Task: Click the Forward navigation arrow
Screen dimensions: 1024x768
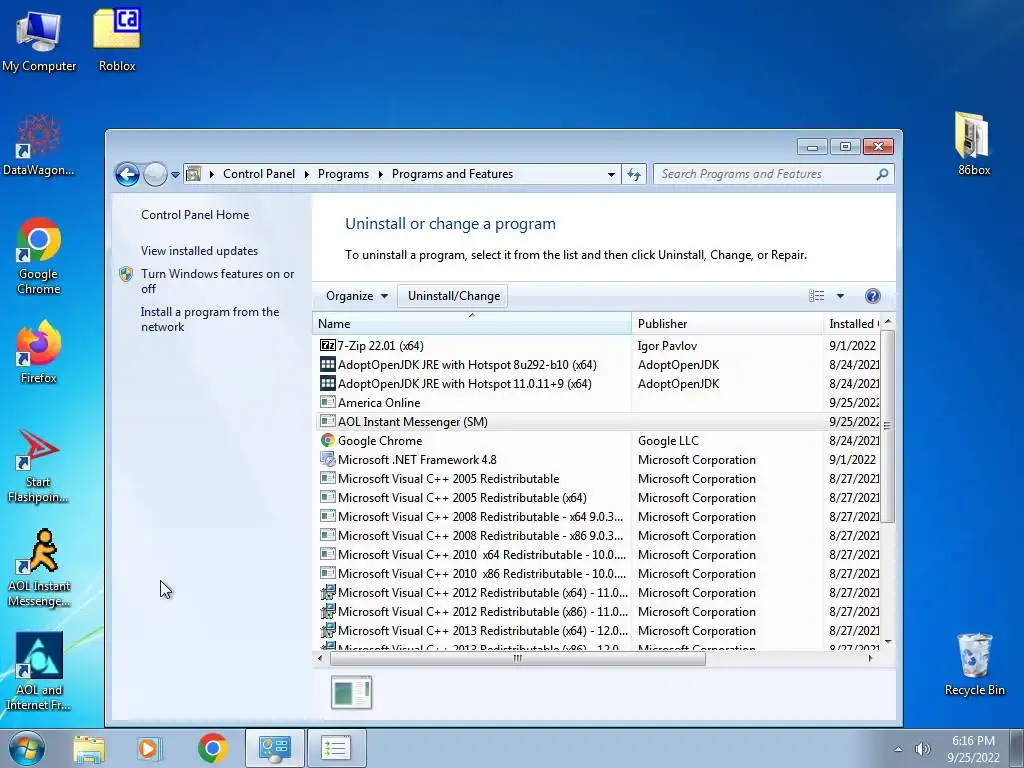Action: click(x=155, y=174)
